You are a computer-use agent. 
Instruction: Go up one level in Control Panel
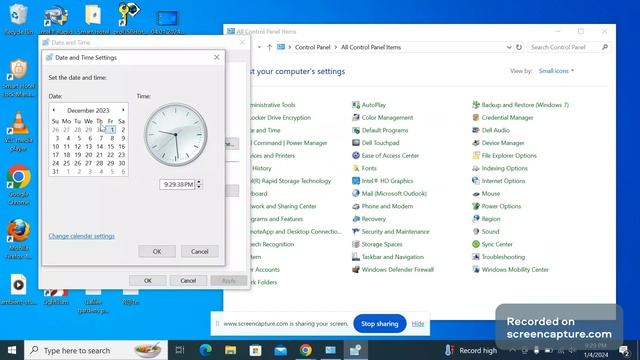(269, 47)
